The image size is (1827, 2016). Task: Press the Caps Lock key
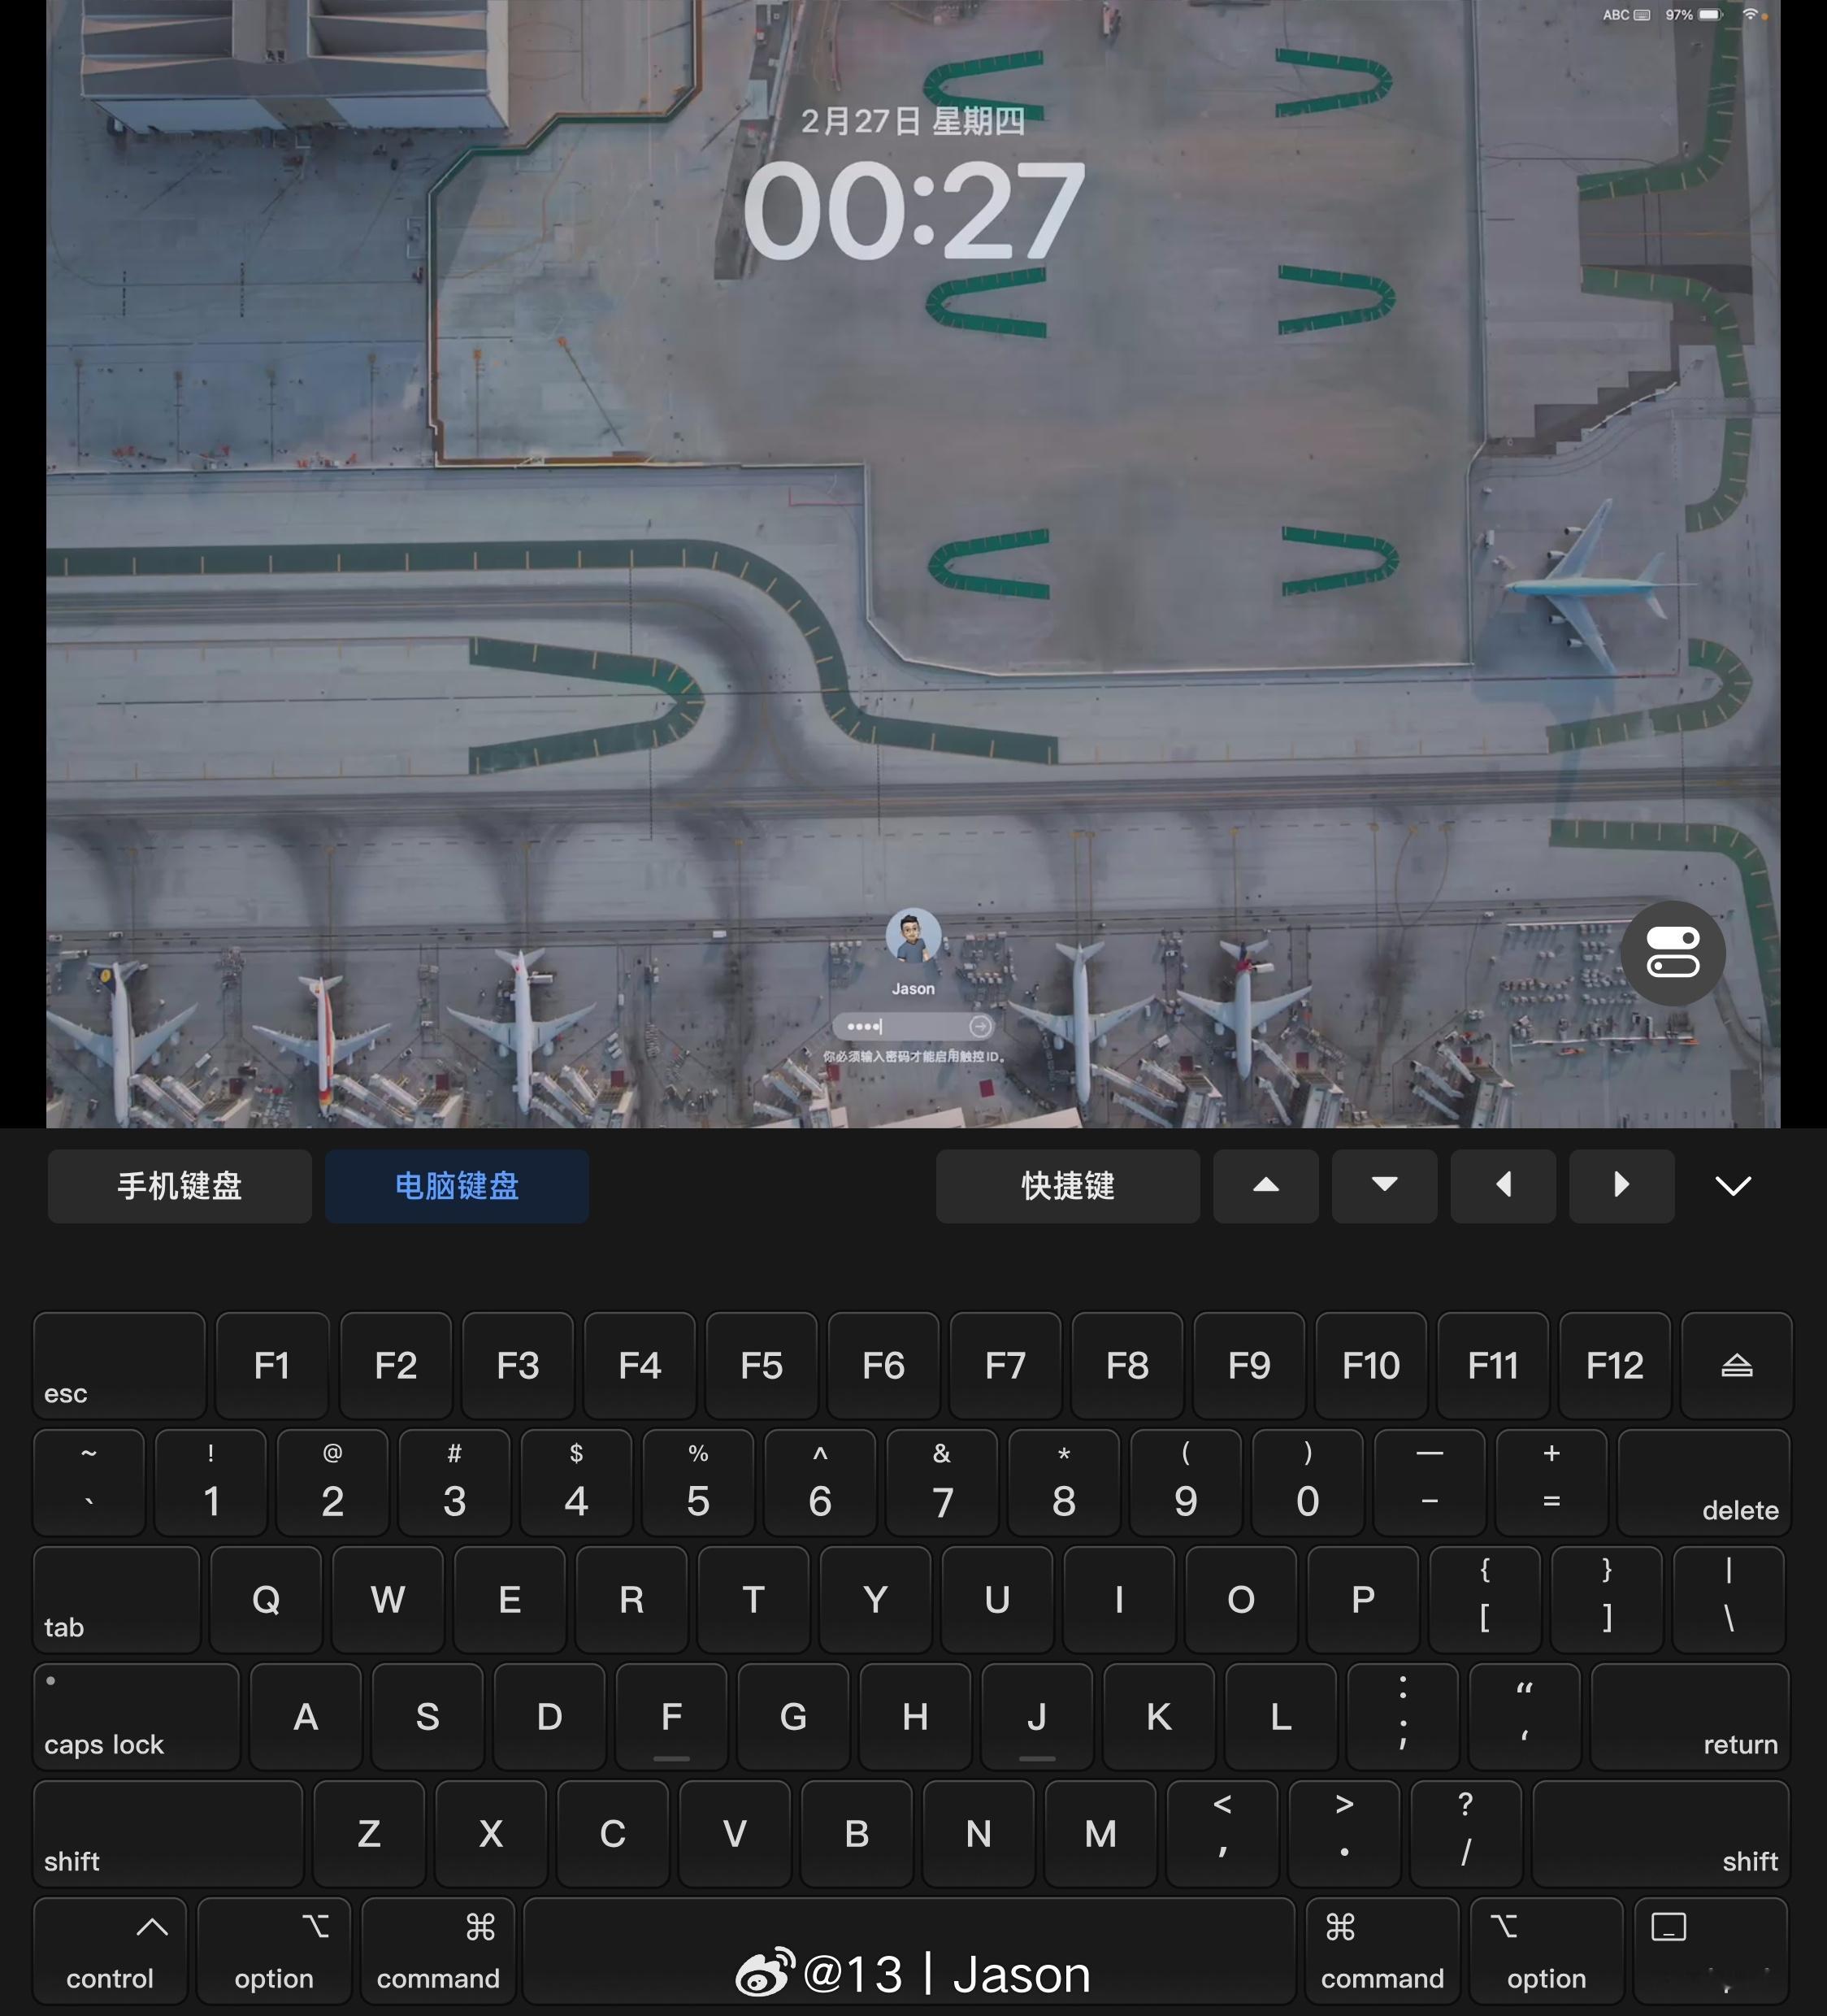click(x=112, y=1712)
